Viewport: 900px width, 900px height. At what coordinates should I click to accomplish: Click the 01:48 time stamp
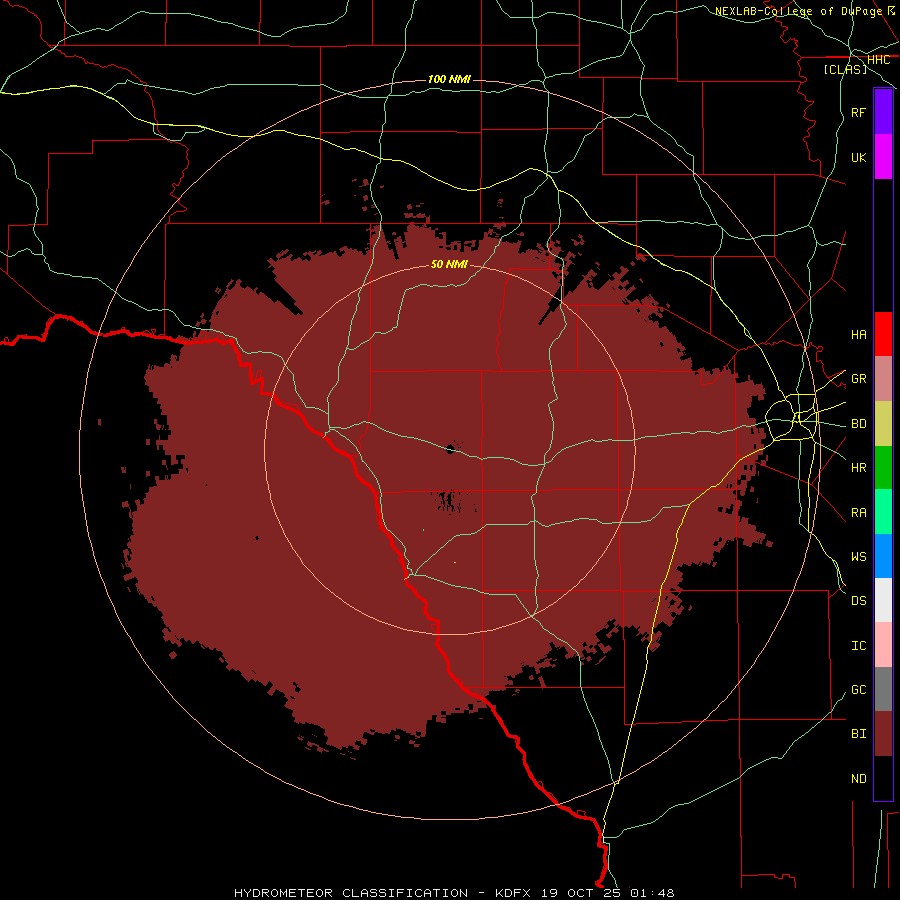click(x=652, y=893)
